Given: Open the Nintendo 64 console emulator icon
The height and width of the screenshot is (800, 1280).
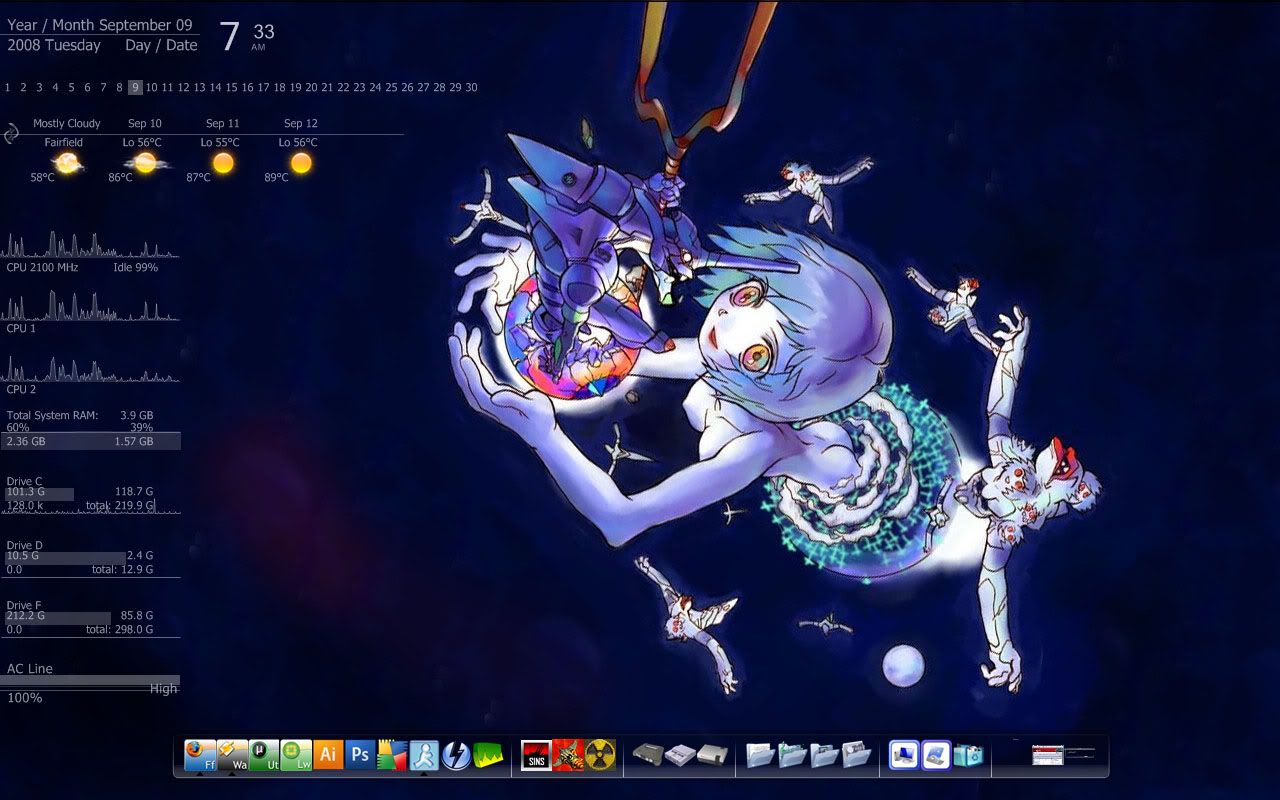Looking at the screenshot, I should point(648,754).
